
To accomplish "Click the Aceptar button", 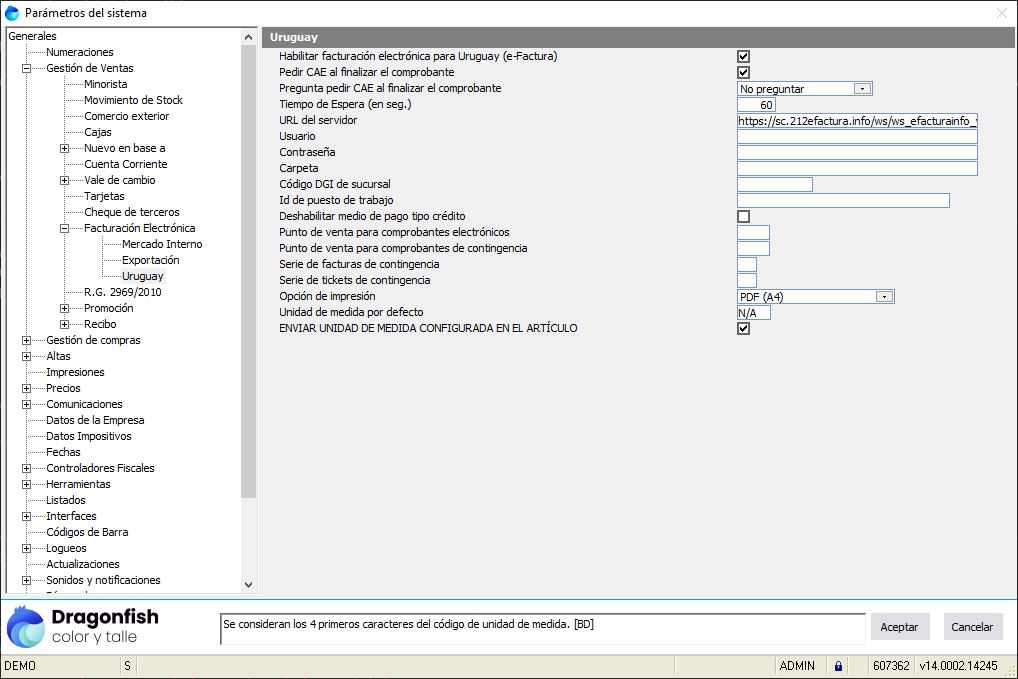I will 899,626.
